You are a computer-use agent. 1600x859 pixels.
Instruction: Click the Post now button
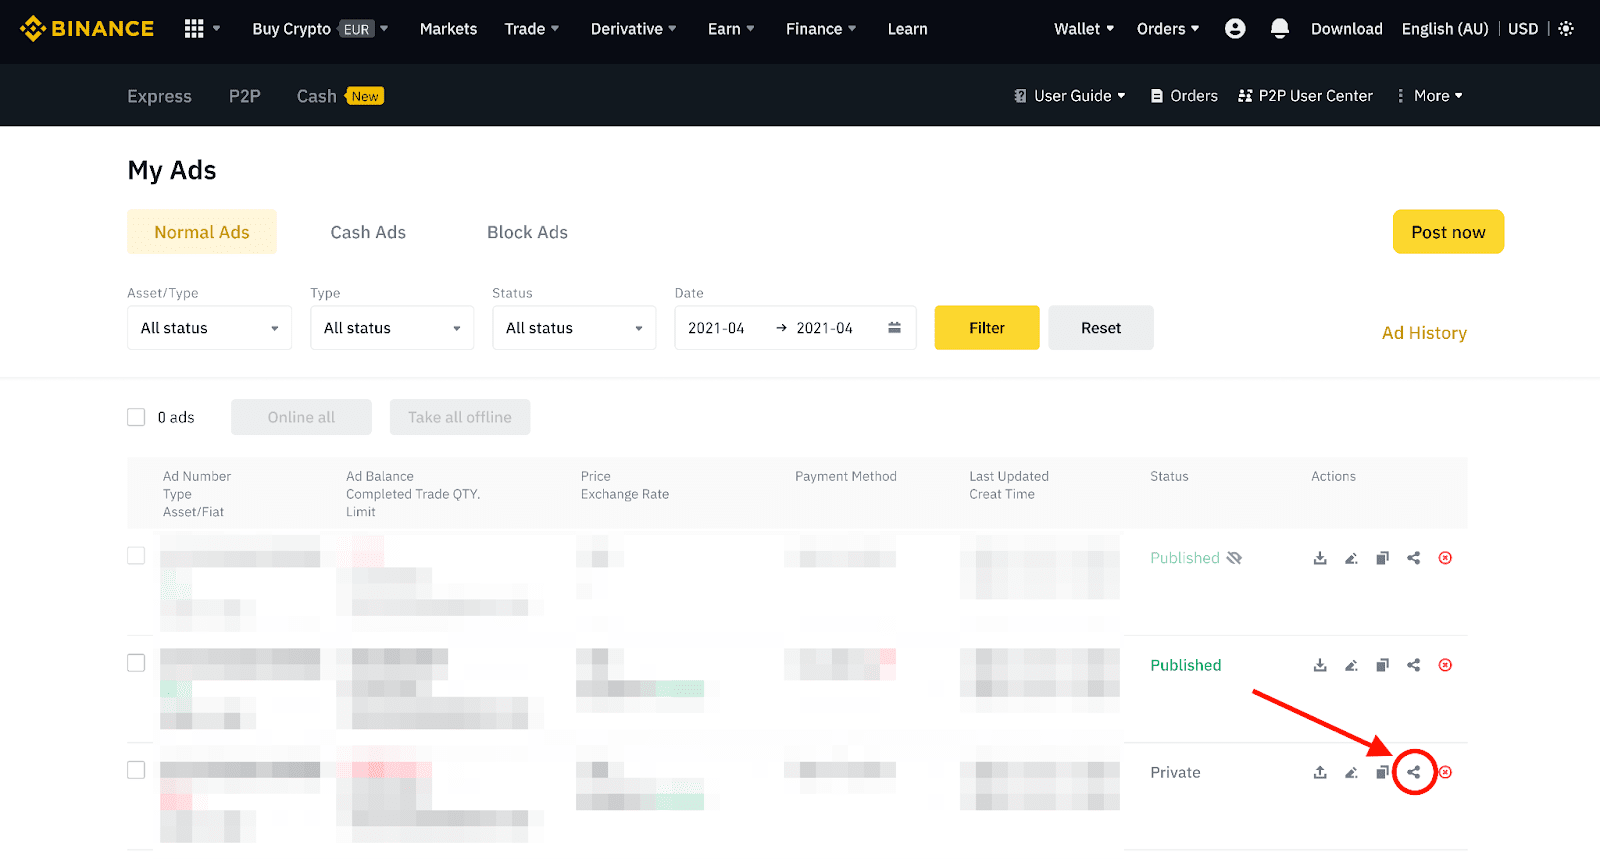coord(1448,232)
